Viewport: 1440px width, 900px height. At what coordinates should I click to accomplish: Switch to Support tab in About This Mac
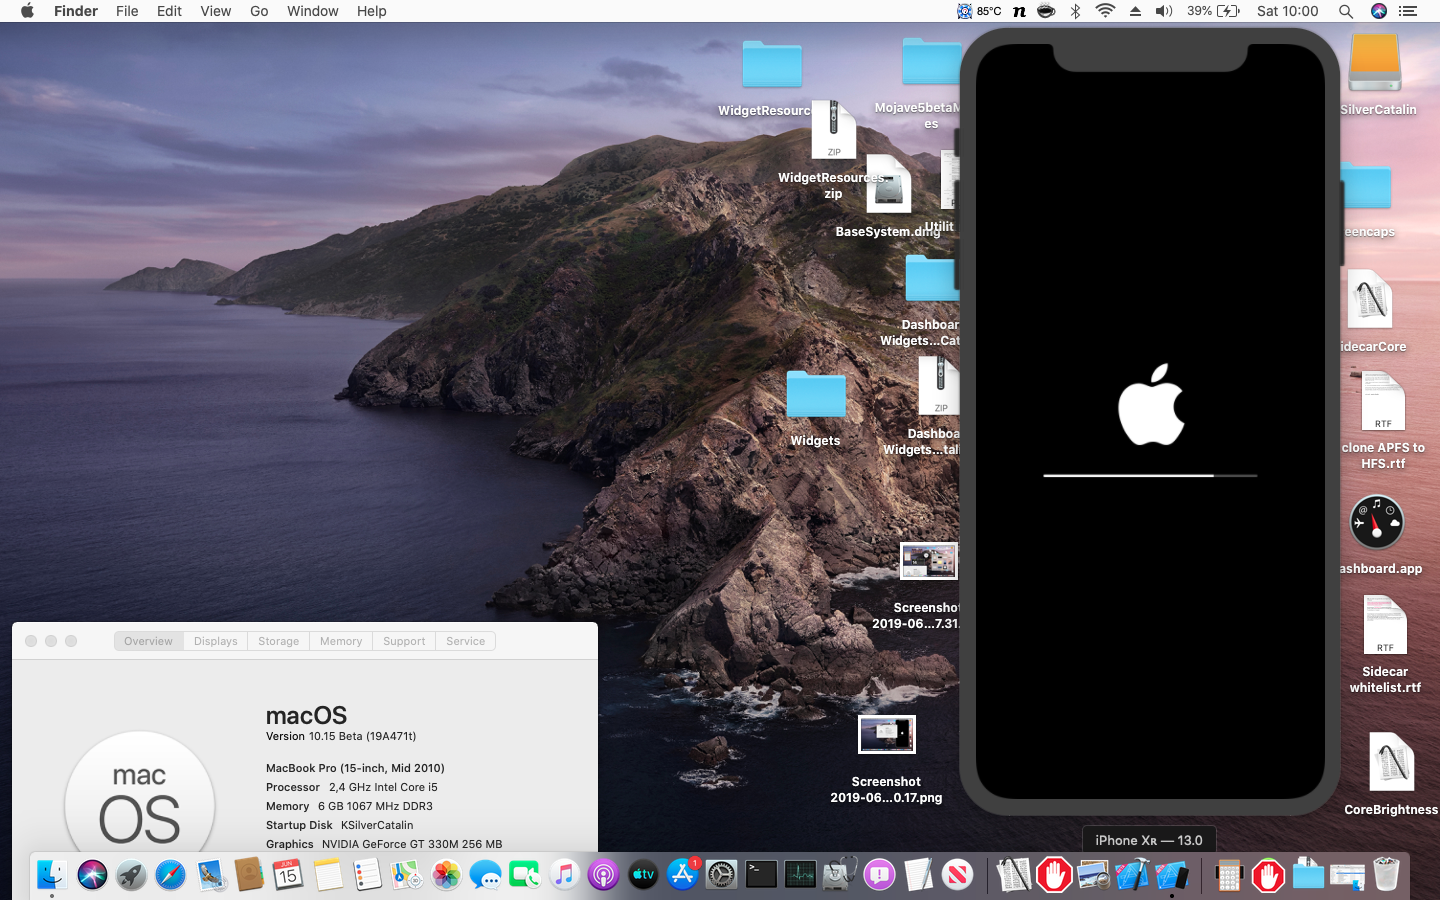(404, 641)
